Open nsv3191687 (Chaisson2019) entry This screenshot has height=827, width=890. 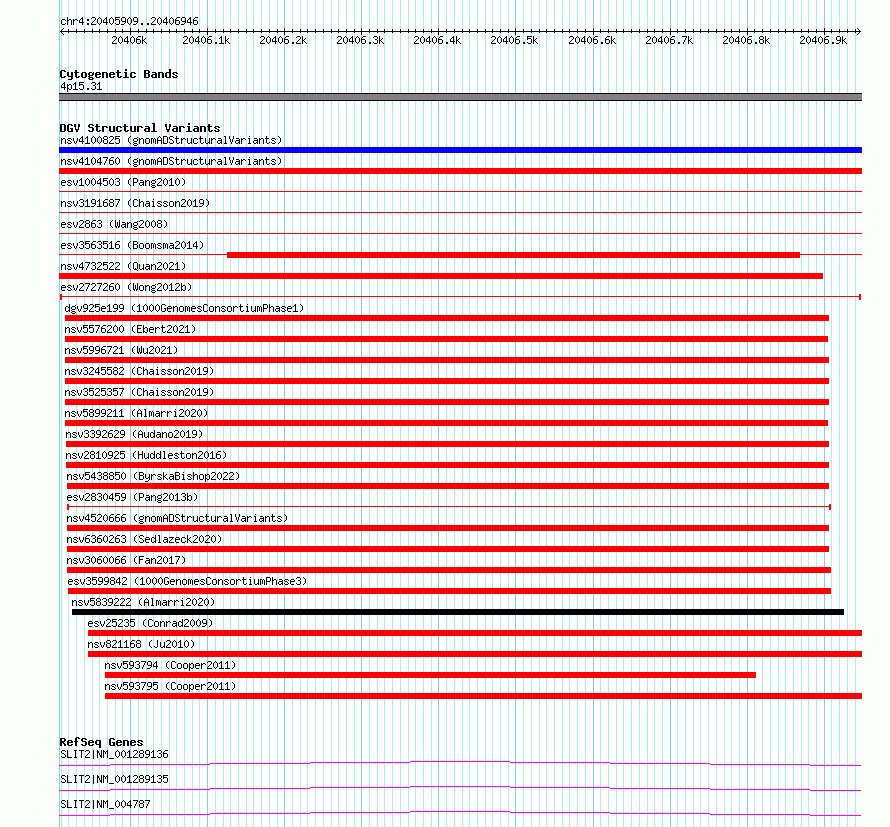pyautogui.click(x=135, y=203)
